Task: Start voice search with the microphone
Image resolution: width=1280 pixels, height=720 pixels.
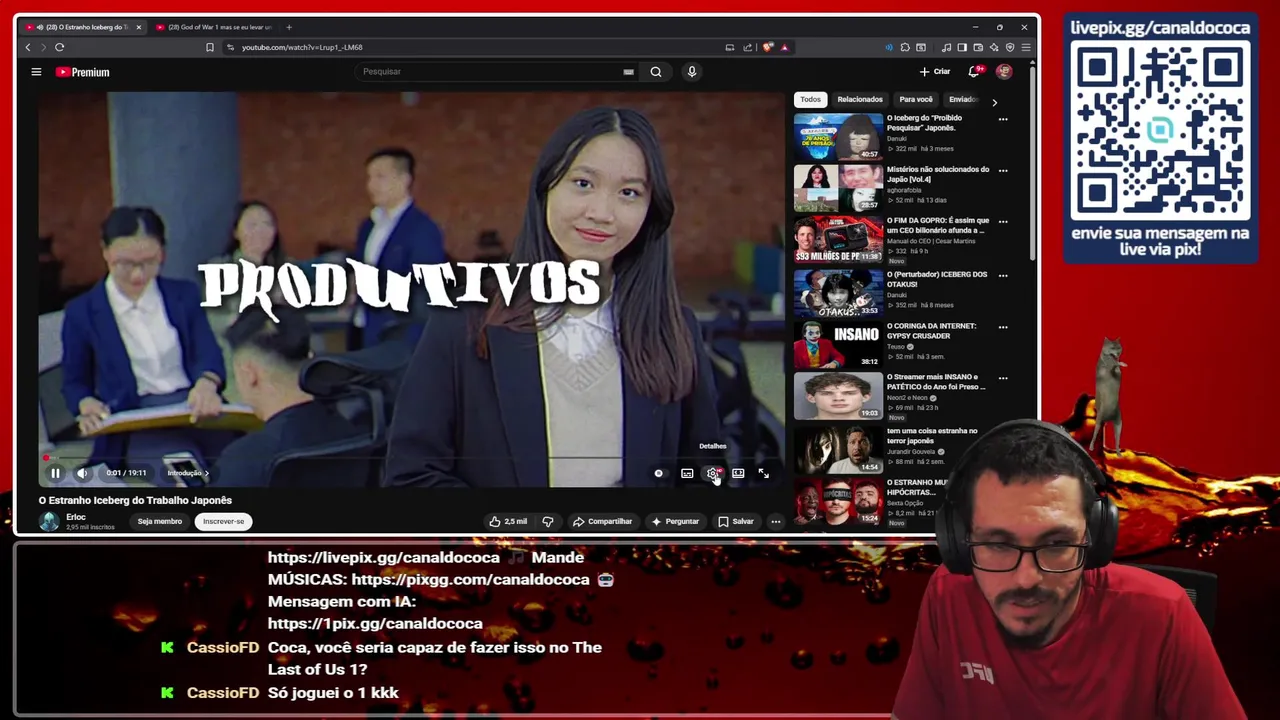Action: click(691, 72)
